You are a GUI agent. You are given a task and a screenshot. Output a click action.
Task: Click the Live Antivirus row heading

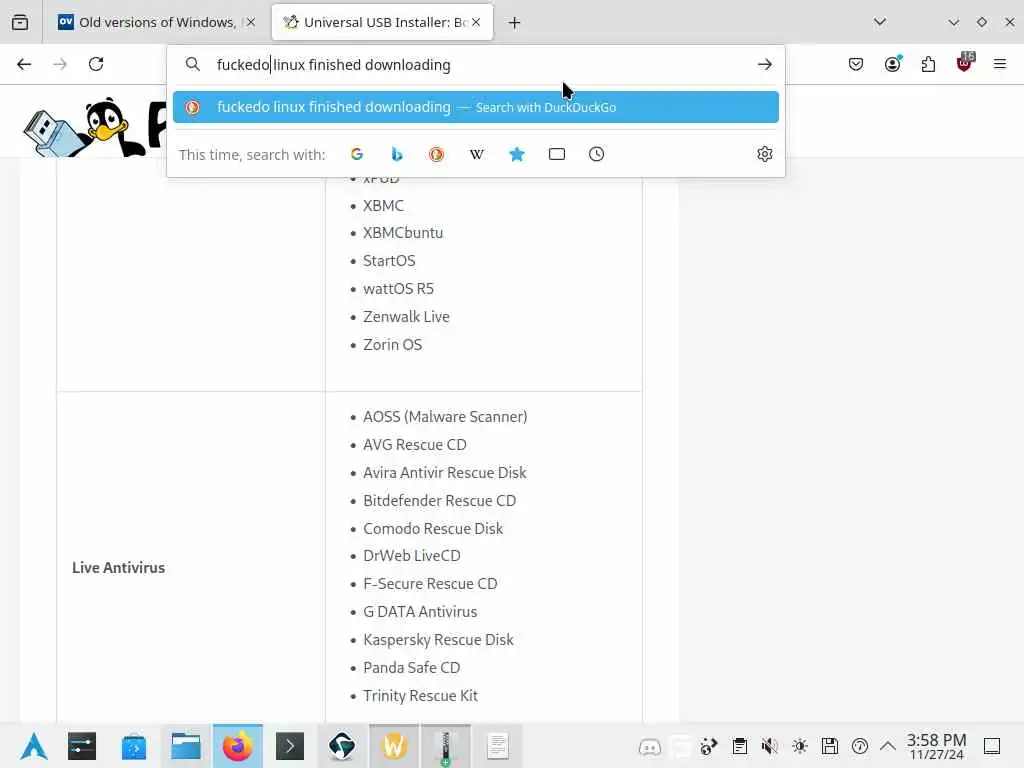(118, 568)
